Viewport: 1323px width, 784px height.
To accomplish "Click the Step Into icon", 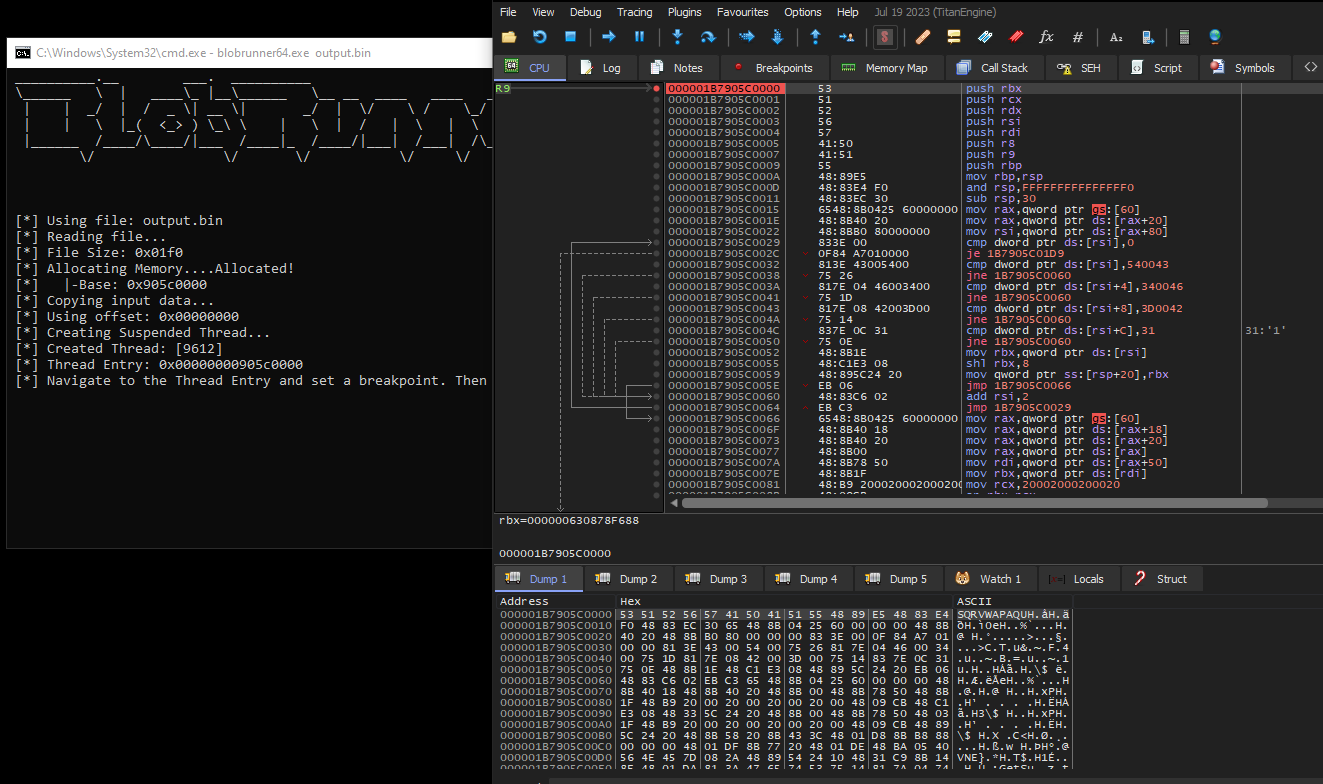I will tap(677, 37).
